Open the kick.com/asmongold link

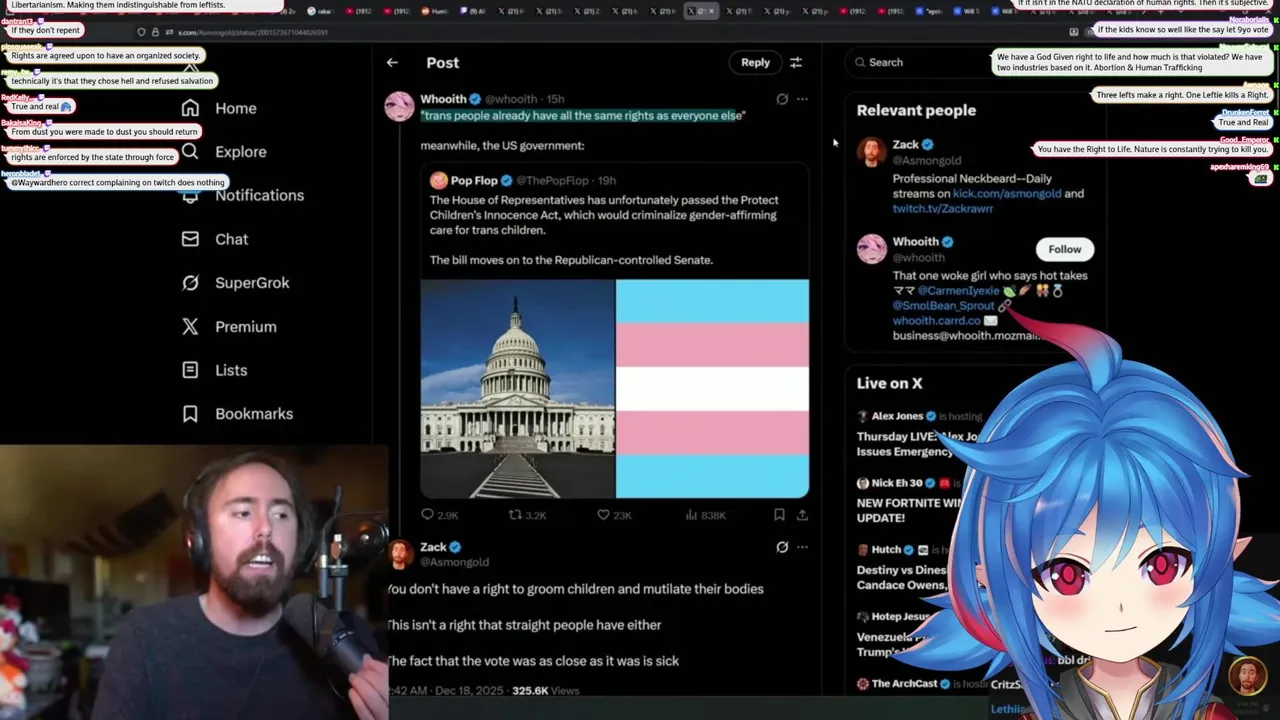click(x=1006, y=193)
